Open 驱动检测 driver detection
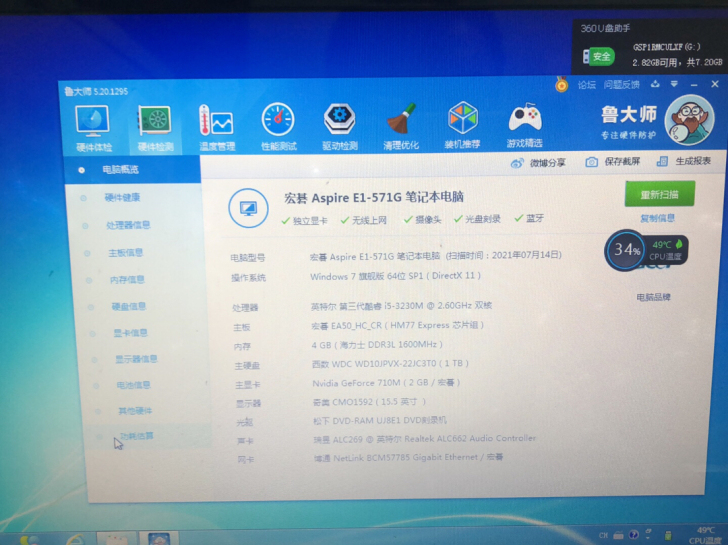Viewport: 728px width, 545px height. [340, 127]
